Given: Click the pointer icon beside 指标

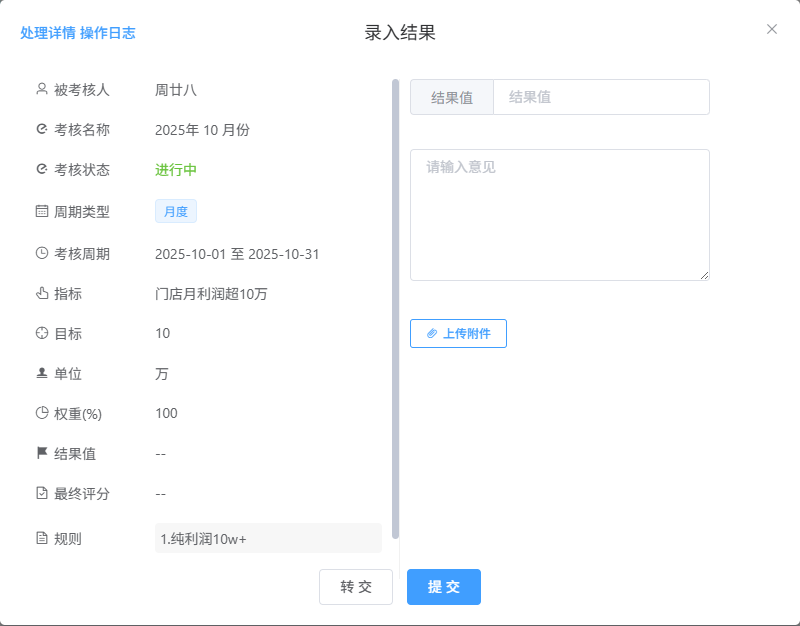Looking at the screenshot, I should (x=42, y=293).
